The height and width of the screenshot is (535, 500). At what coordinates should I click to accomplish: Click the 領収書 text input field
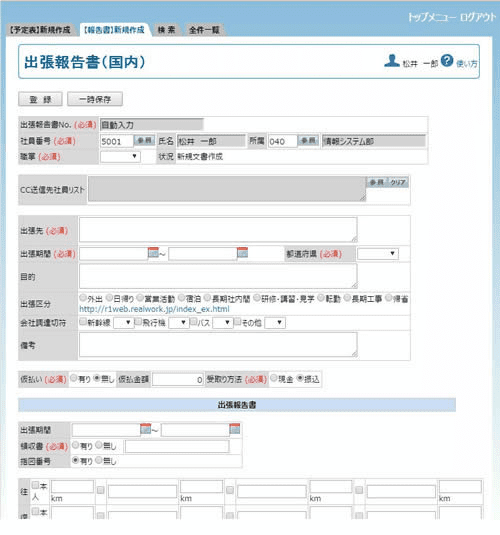[177, 446]
